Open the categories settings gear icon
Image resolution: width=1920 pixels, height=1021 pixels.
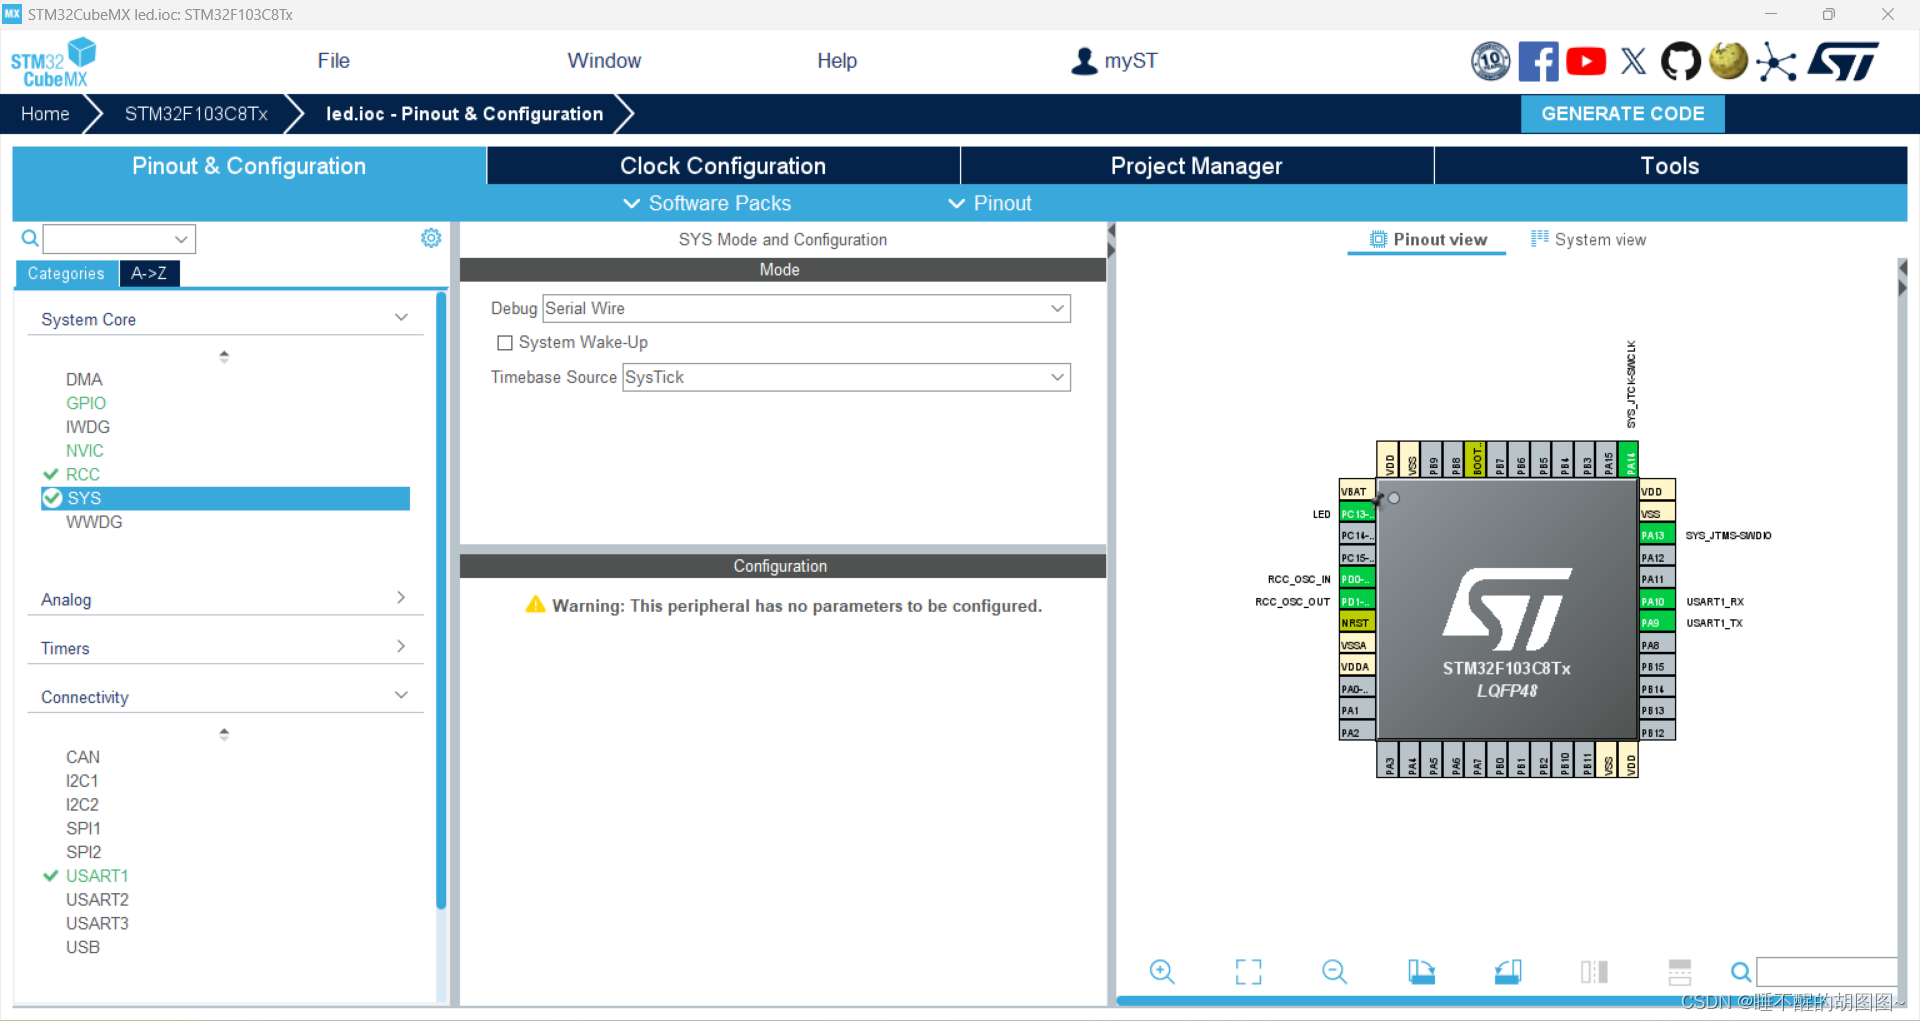pyautogui.click(x=431, y=238)
